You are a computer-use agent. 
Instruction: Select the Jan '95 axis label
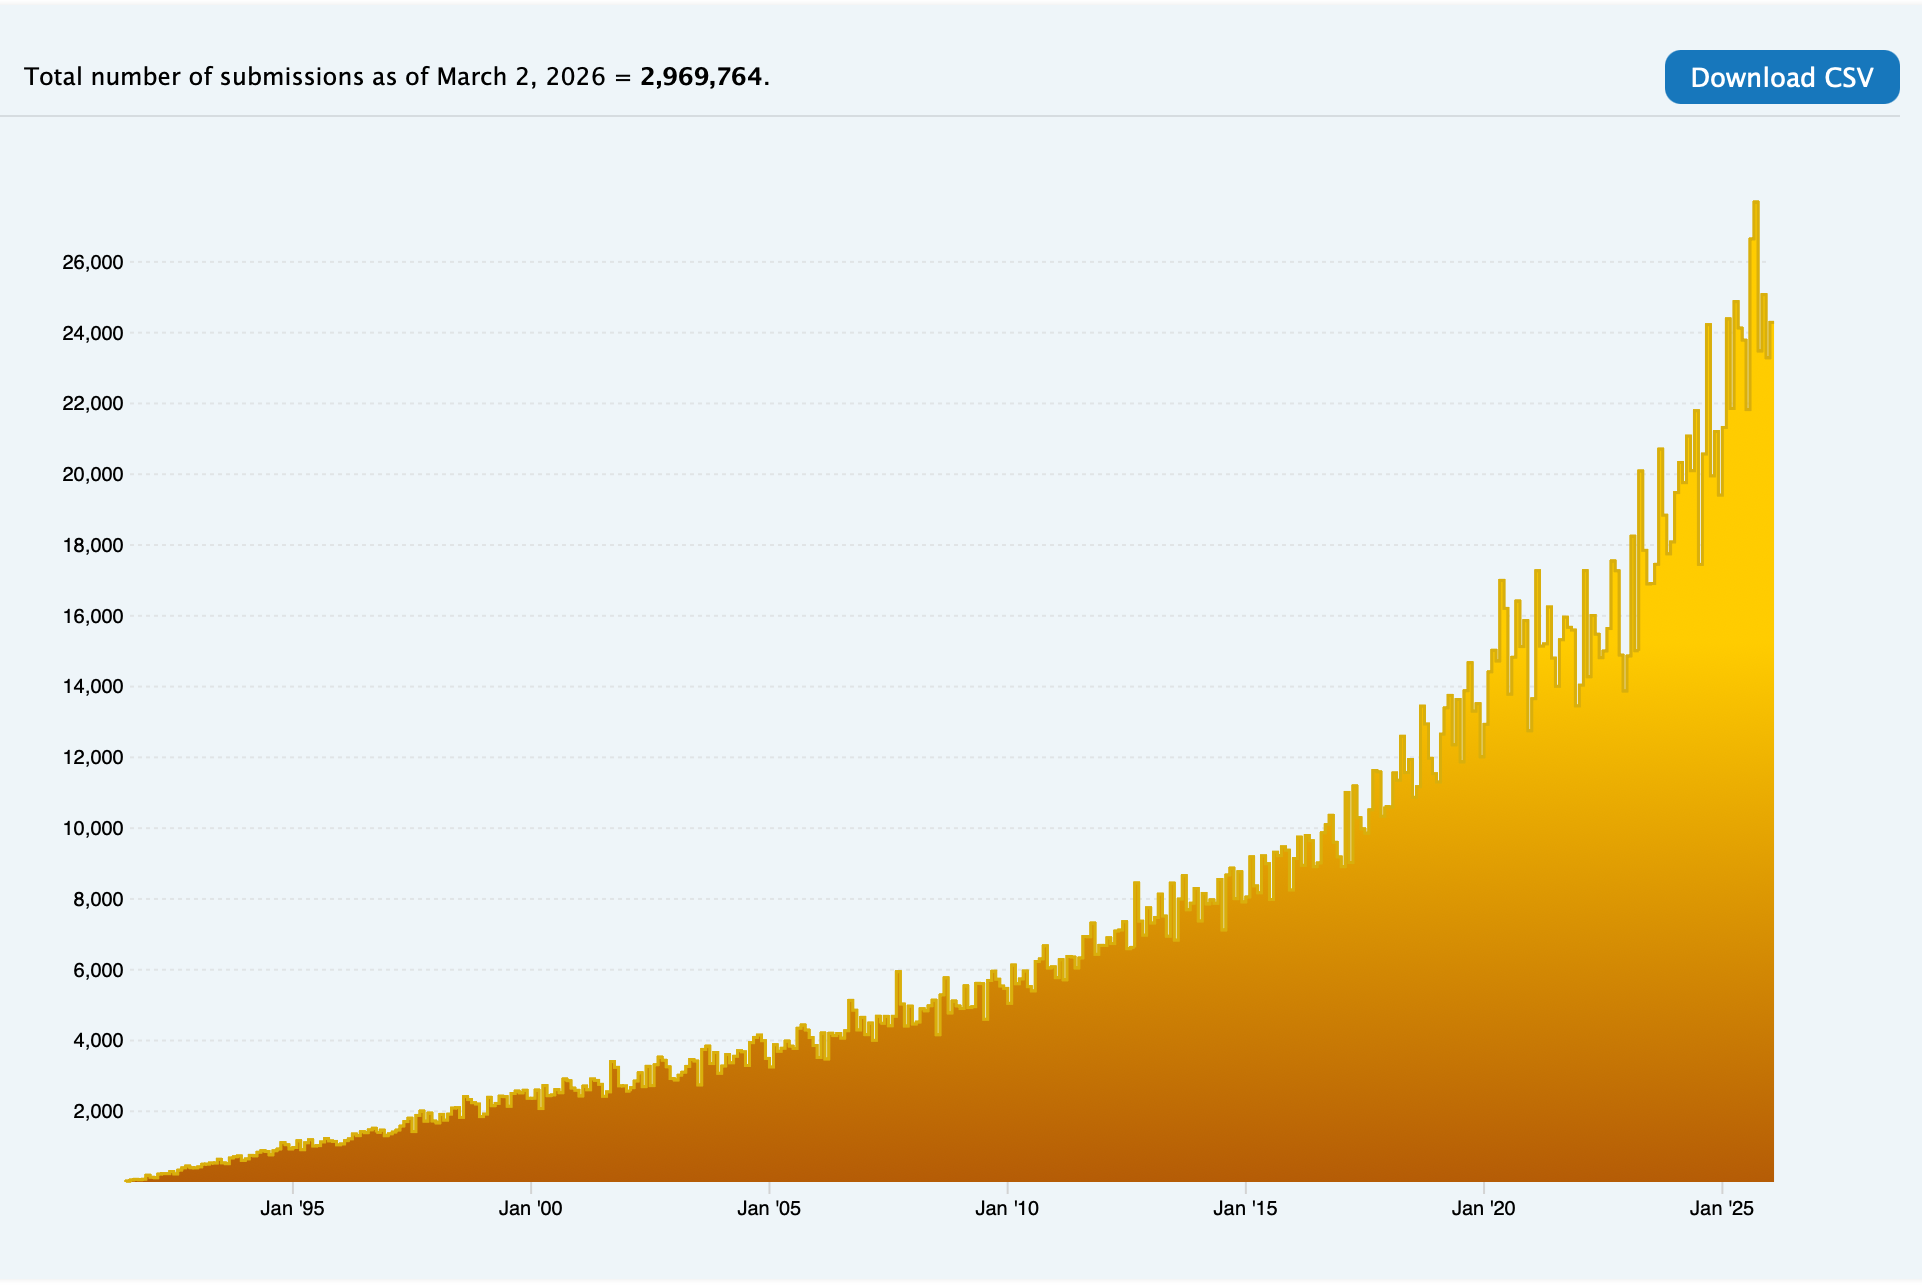[x=290, y=1208]
